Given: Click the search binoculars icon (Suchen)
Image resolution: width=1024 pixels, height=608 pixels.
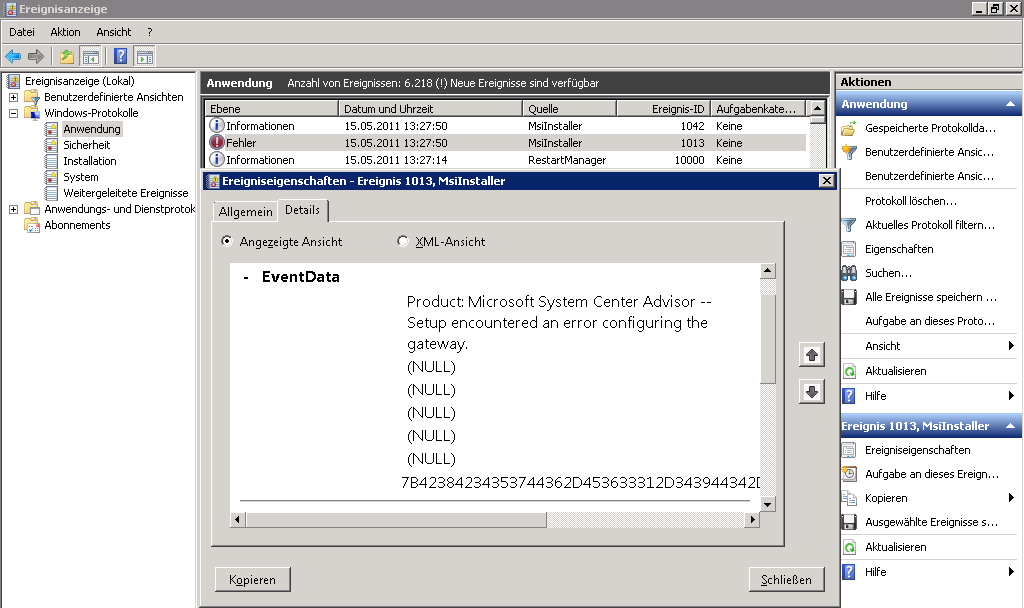Looking at the screenshot, I should (849, 273).
